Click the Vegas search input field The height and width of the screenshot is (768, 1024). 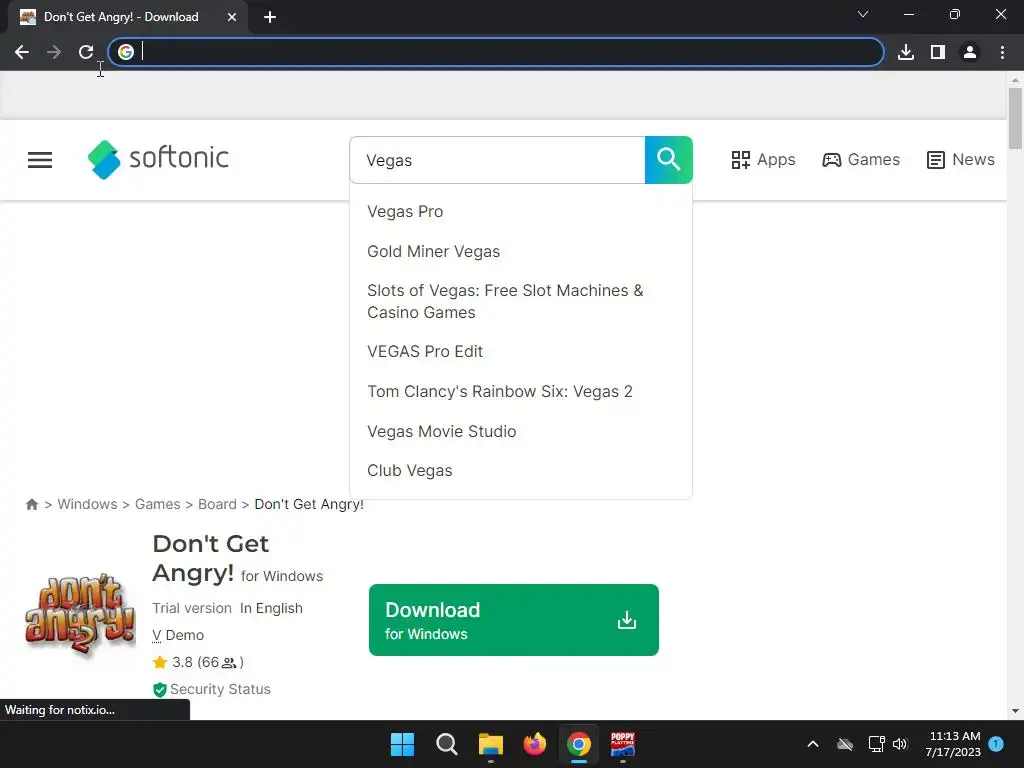point(497,160)
